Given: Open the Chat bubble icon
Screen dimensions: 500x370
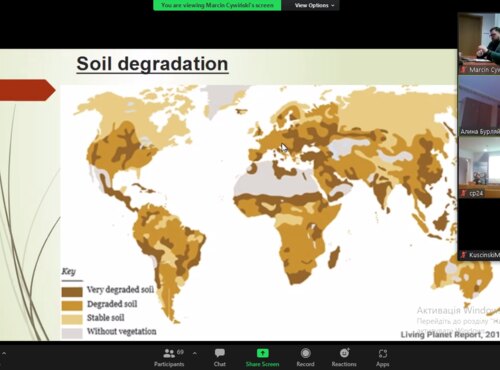Looking at the screenshot, I should 220,353.
